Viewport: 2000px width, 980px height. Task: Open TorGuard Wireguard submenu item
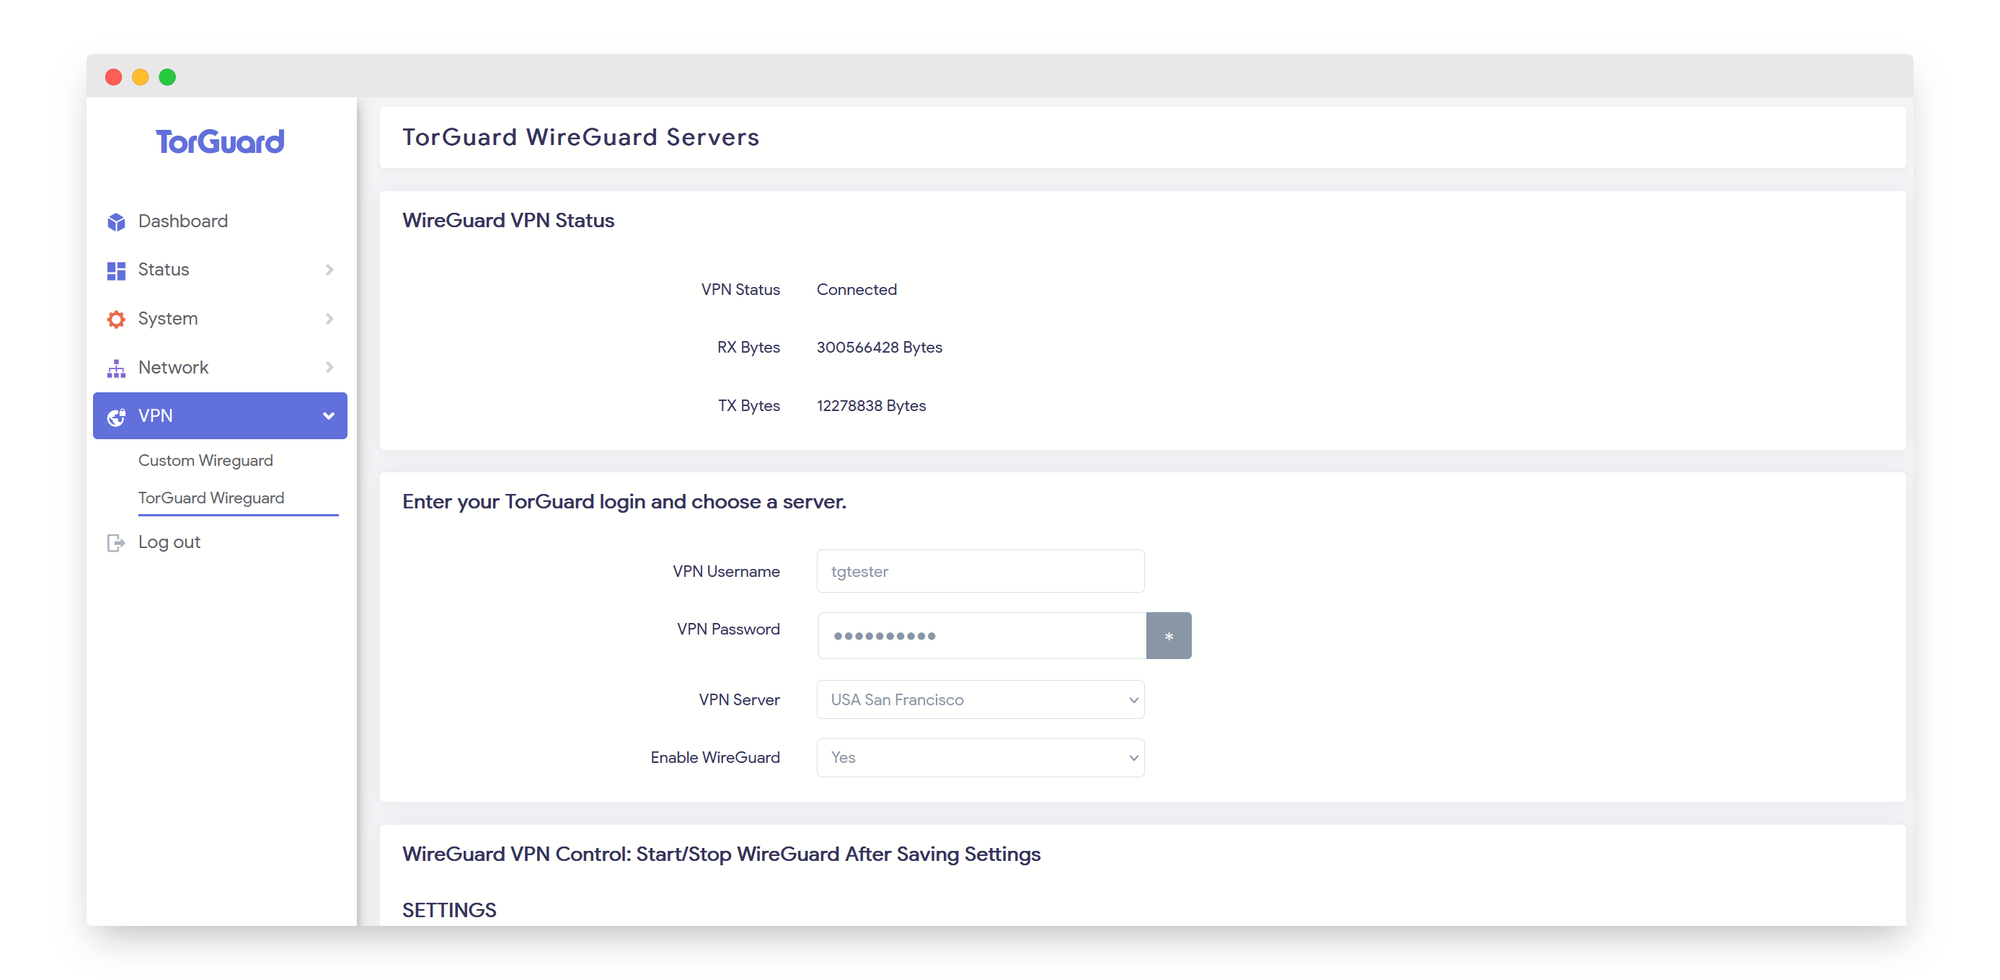tap(211, 498)
